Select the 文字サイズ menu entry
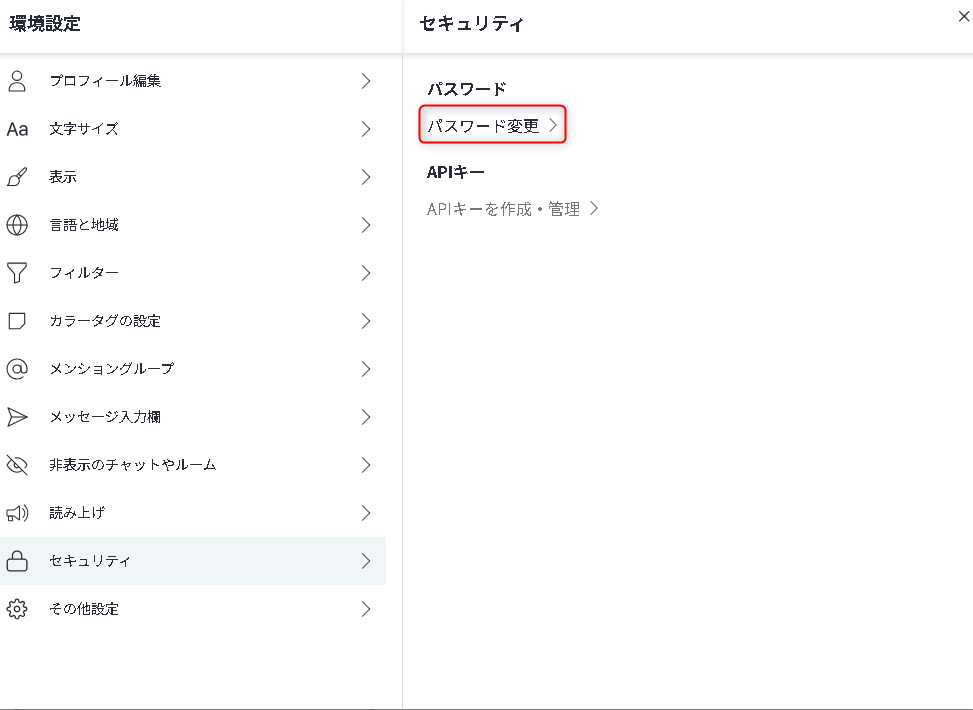 tap(84, 129)
